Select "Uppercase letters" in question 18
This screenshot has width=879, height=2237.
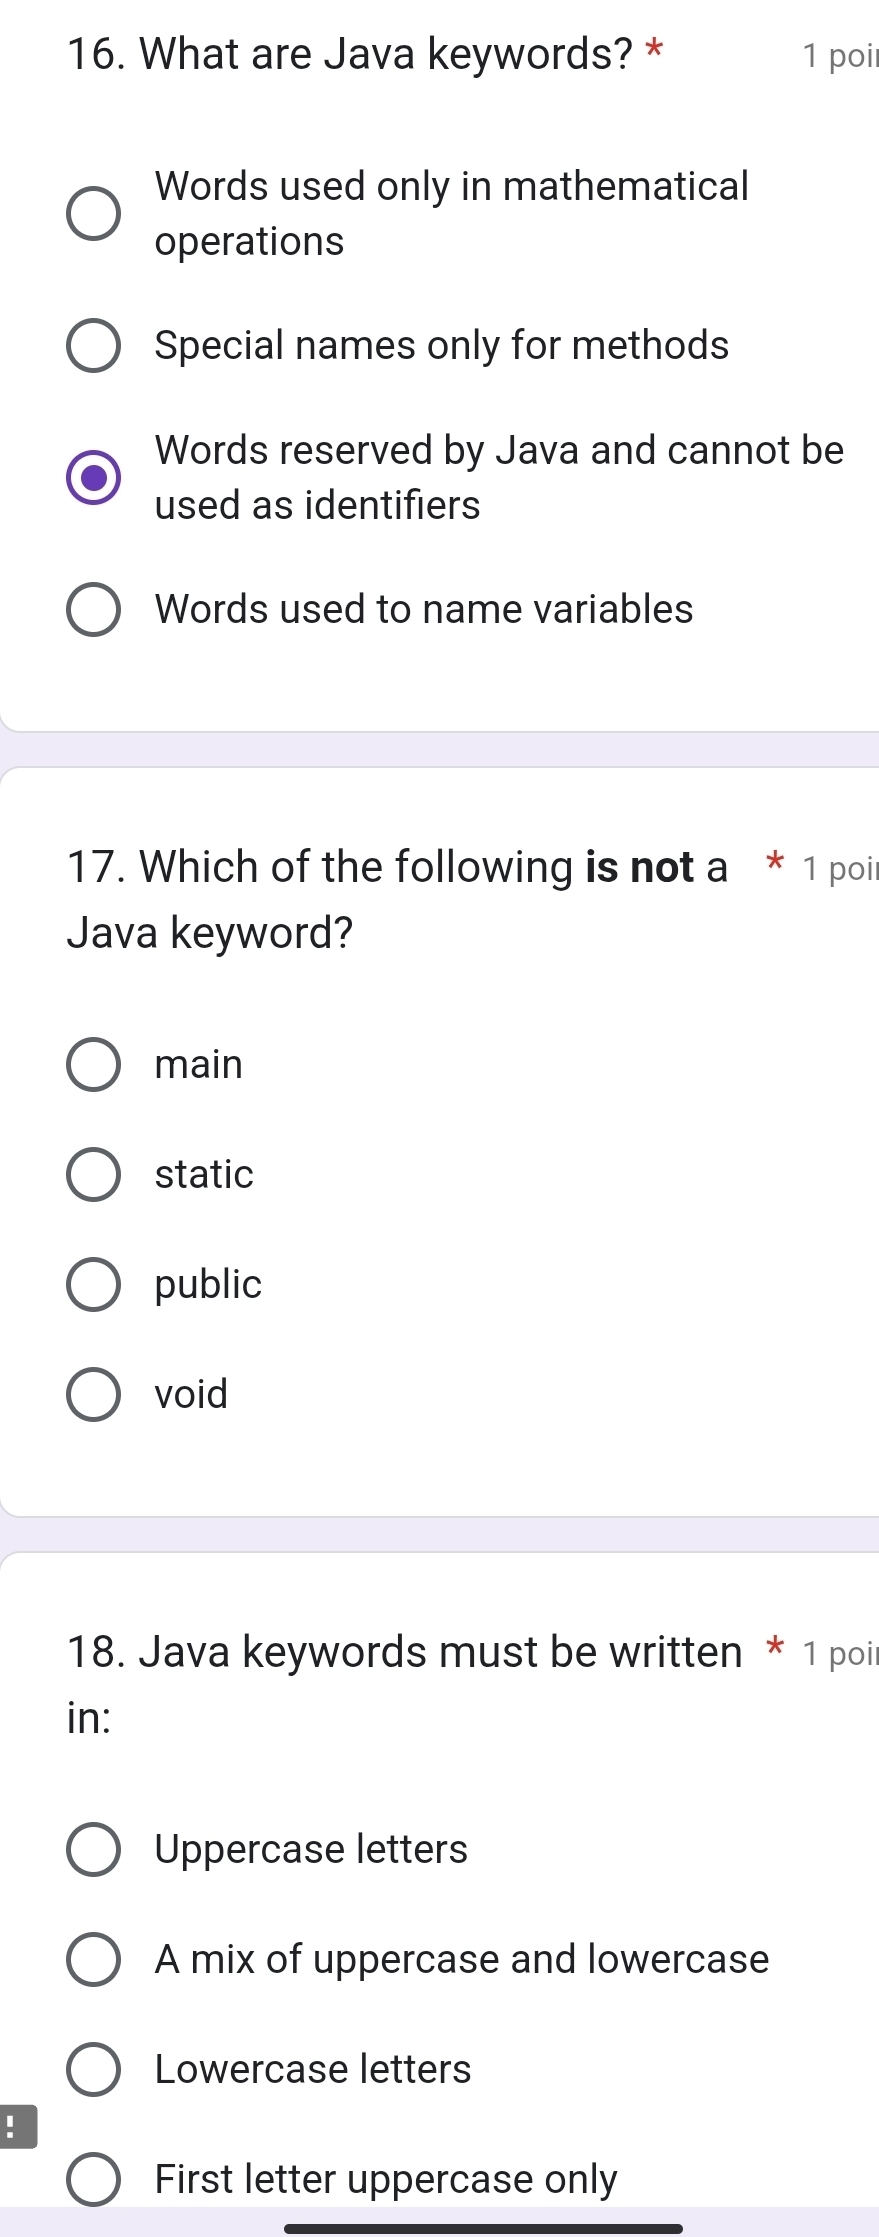point(93,1849)
